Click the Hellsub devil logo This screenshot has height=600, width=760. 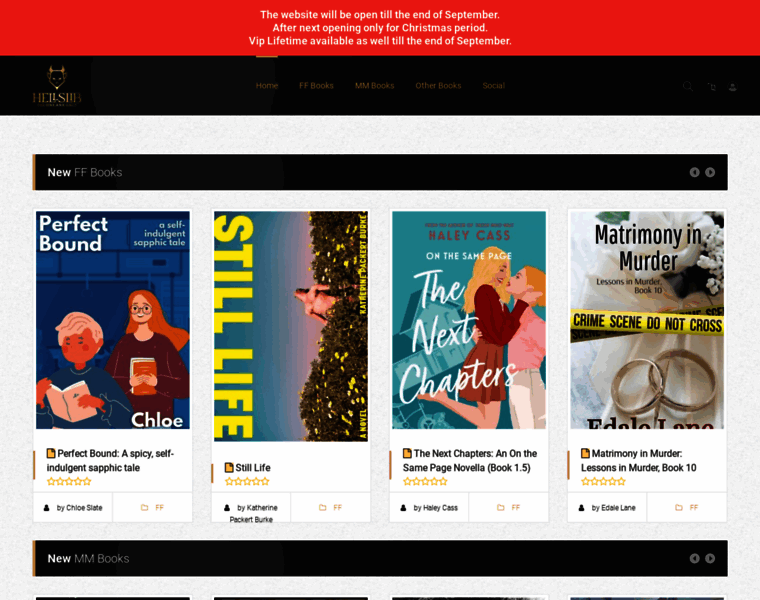coord(57,85)
